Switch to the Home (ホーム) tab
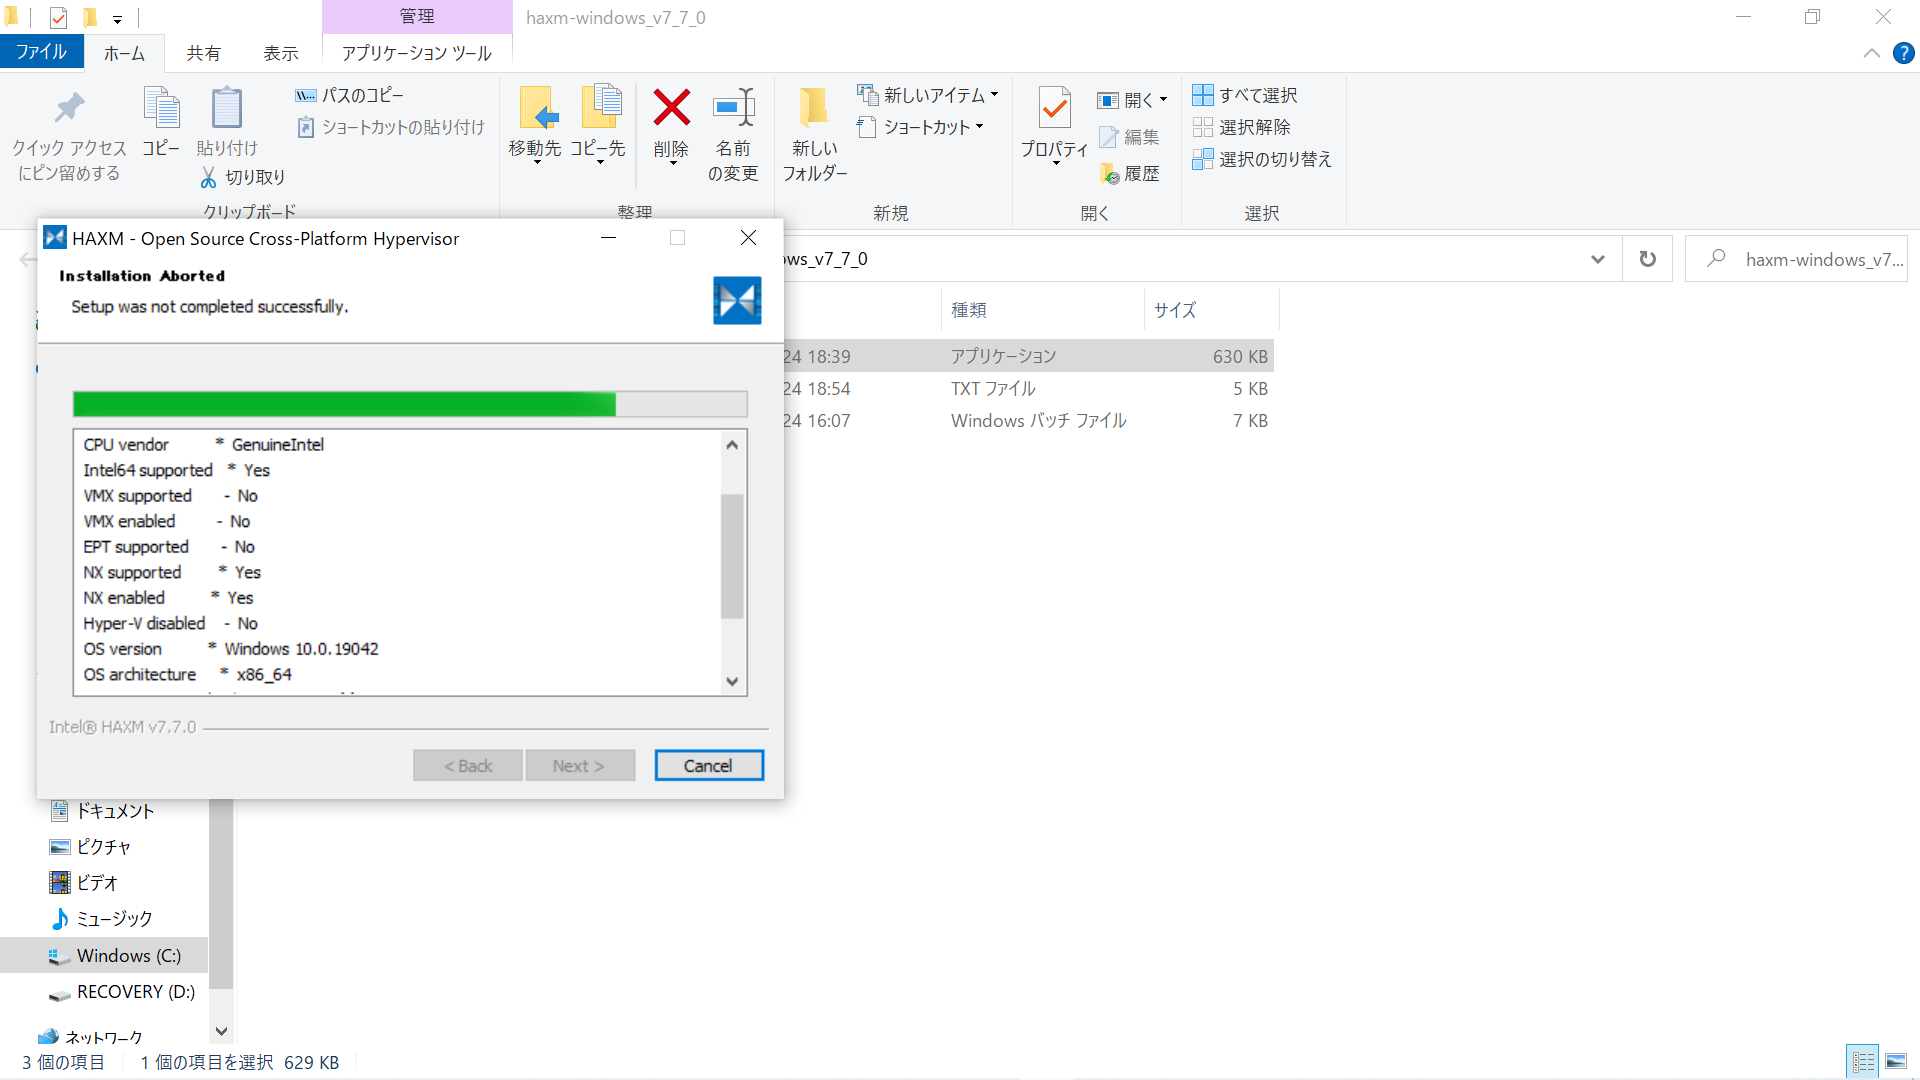Image resolution: width=1920 pixels, height=1080 pixels. [x=124, y=53]
